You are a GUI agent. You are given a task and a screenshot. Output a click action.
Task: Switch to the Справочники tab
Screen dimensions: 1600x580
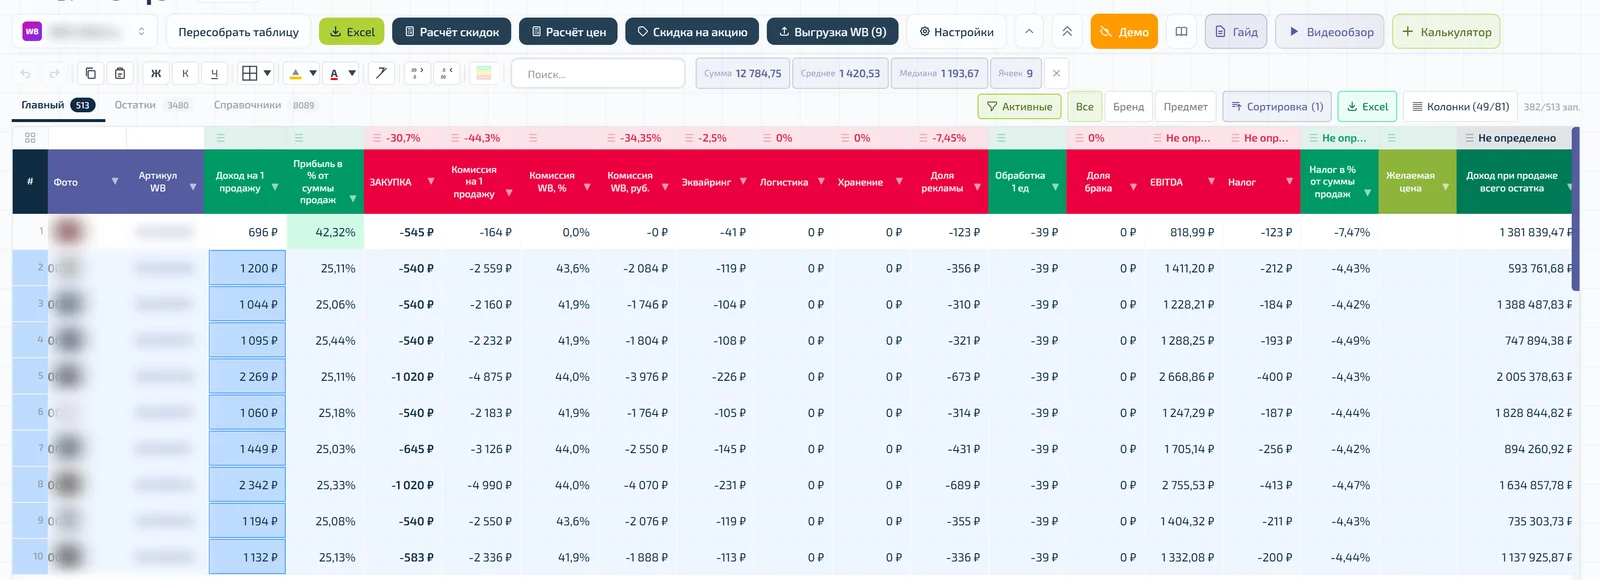coord(264,105)
